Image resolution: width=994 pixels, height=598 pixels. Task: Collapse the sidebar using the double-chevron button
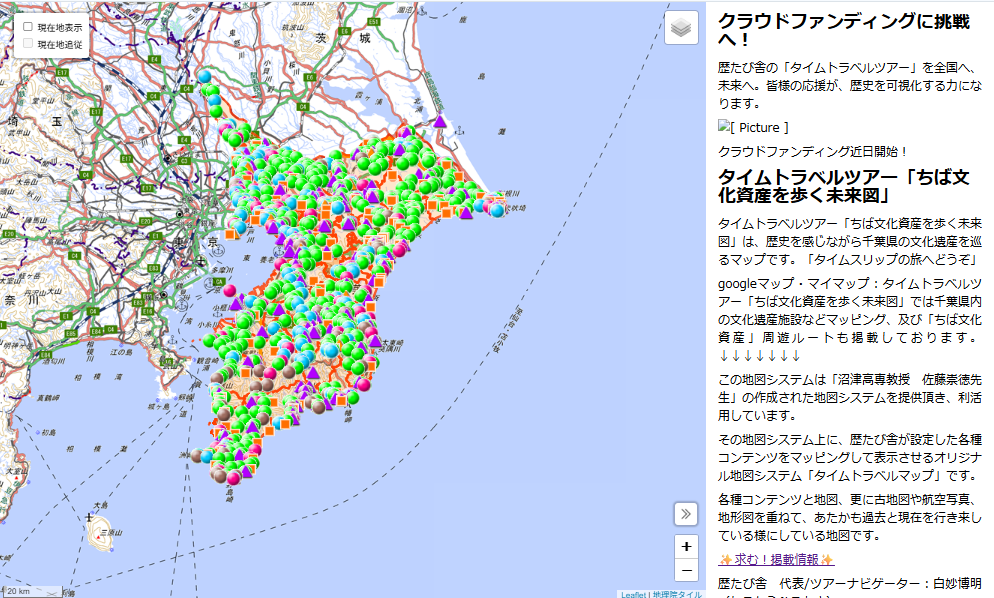click(686, 514)
